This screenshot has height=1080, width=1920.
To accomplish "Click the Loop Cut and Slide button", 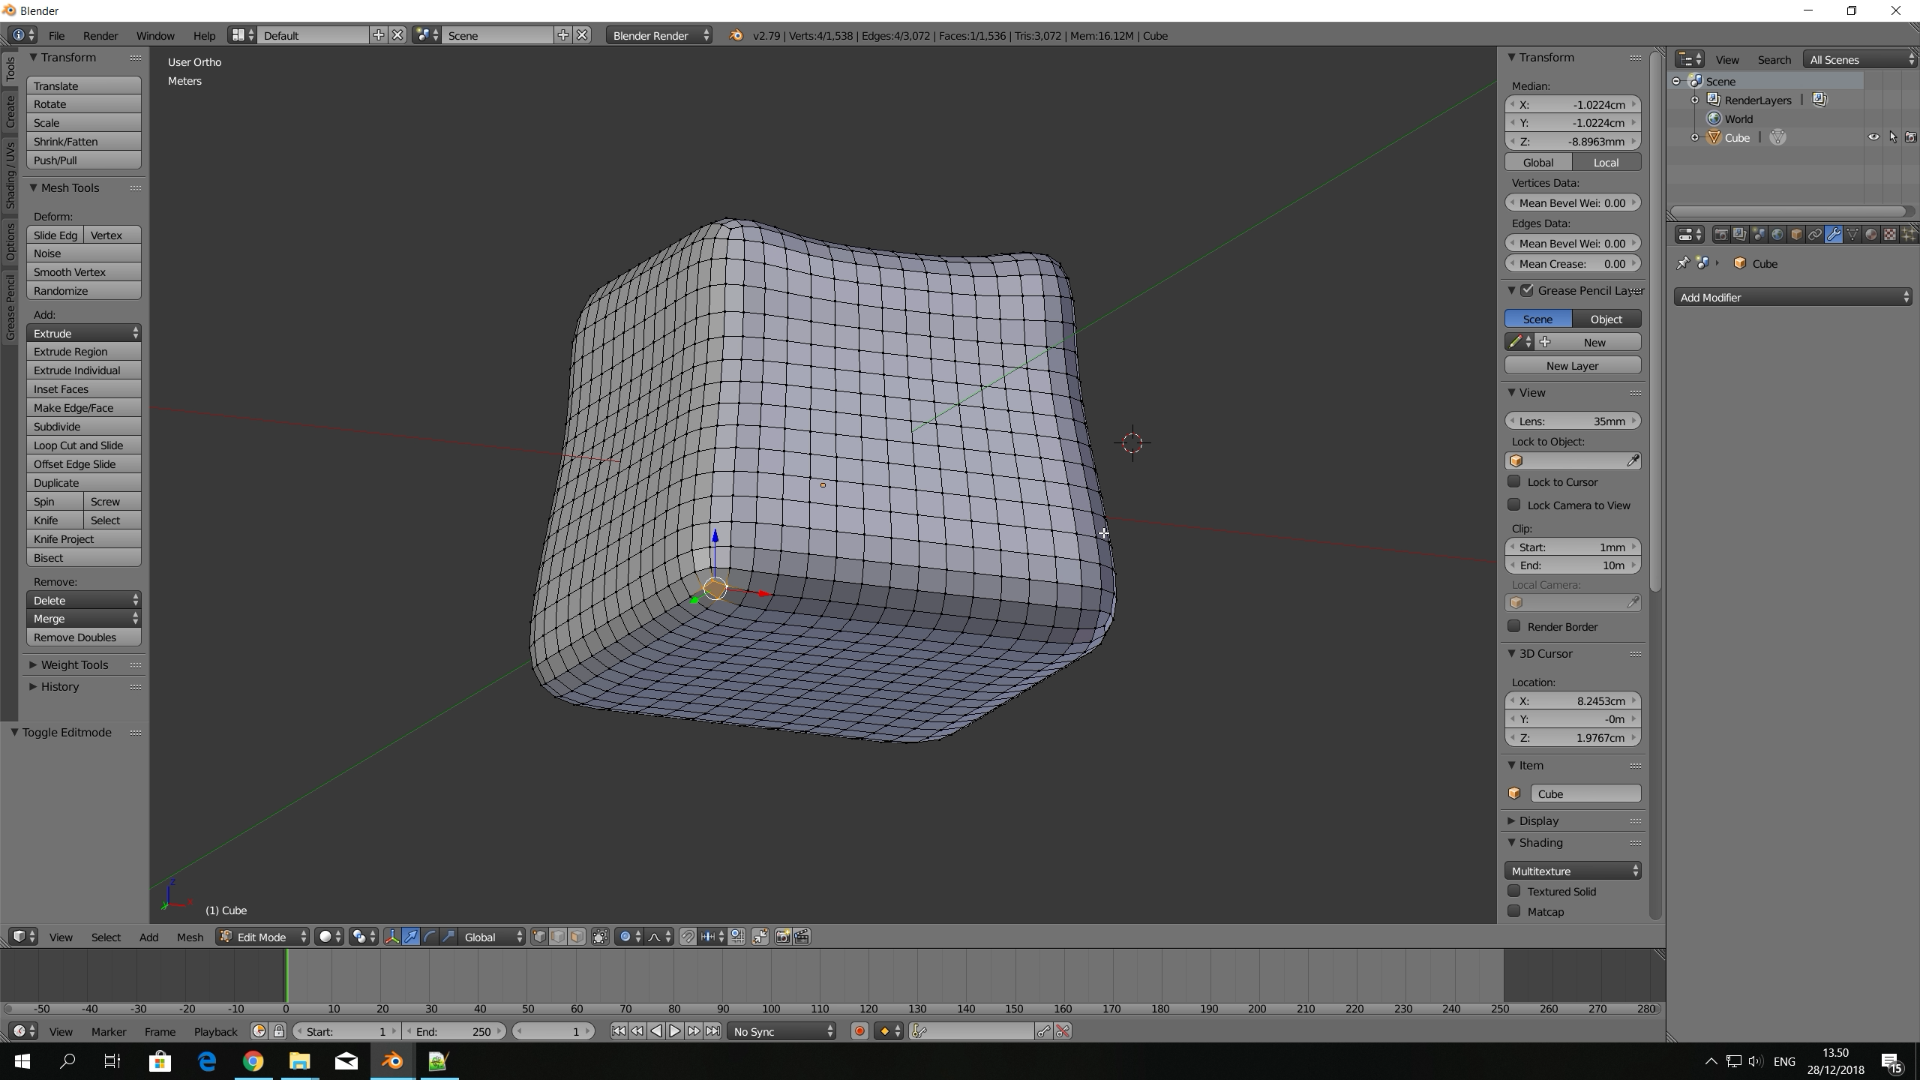I will click(84, 445).
